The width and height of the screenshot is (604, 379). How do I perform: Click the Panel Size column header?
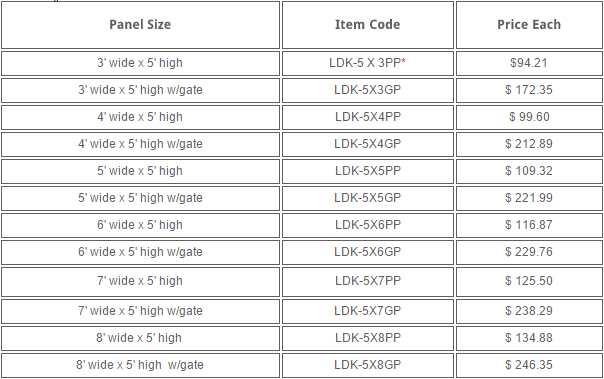click(x=140, y=25)
